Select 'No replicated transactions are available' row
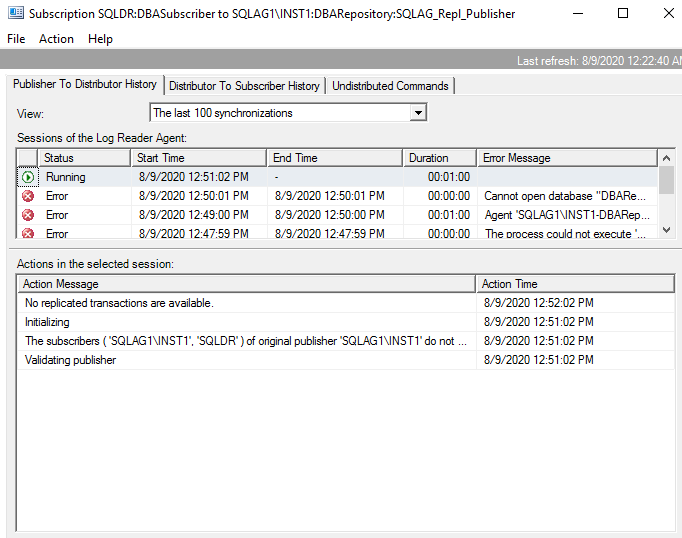The height and width of the screenshot is (538, 682). pyautogui.click(x=246, y=303)
